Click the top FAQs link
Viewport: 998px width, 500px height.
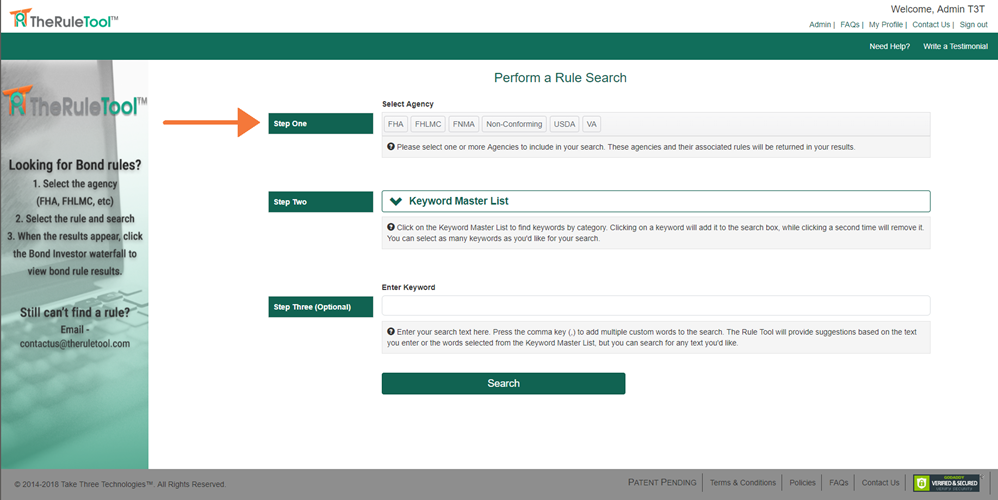(850, 24)
